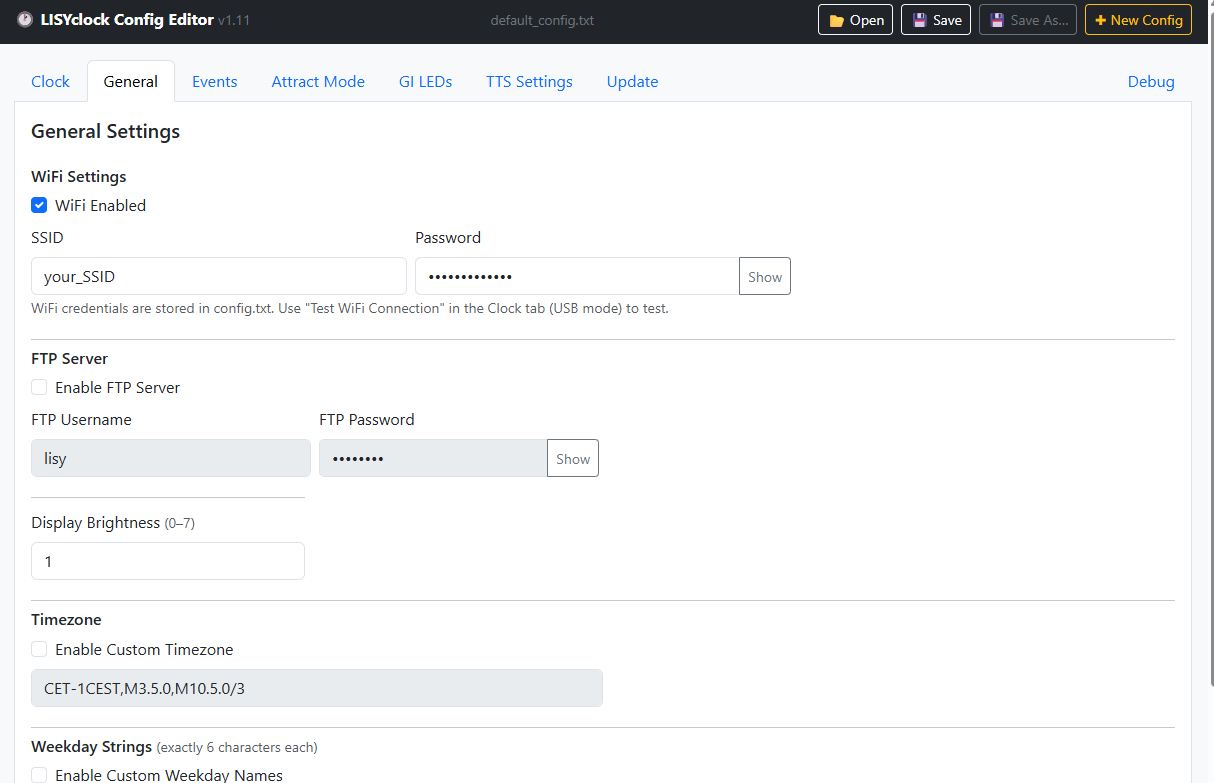Click the WiFi Password field
The width and height of the screenshot is (1214, 783).
576,277
